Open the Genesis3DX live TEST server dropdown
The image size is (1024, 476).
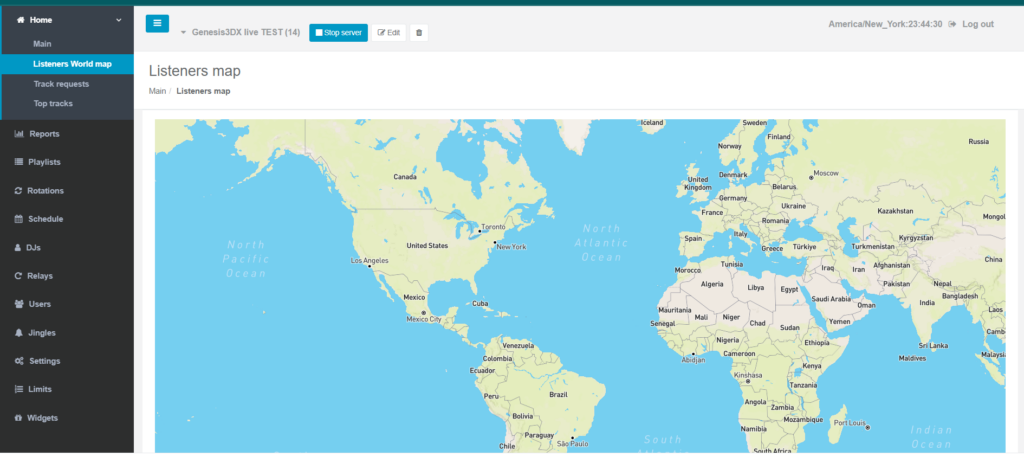240,33
